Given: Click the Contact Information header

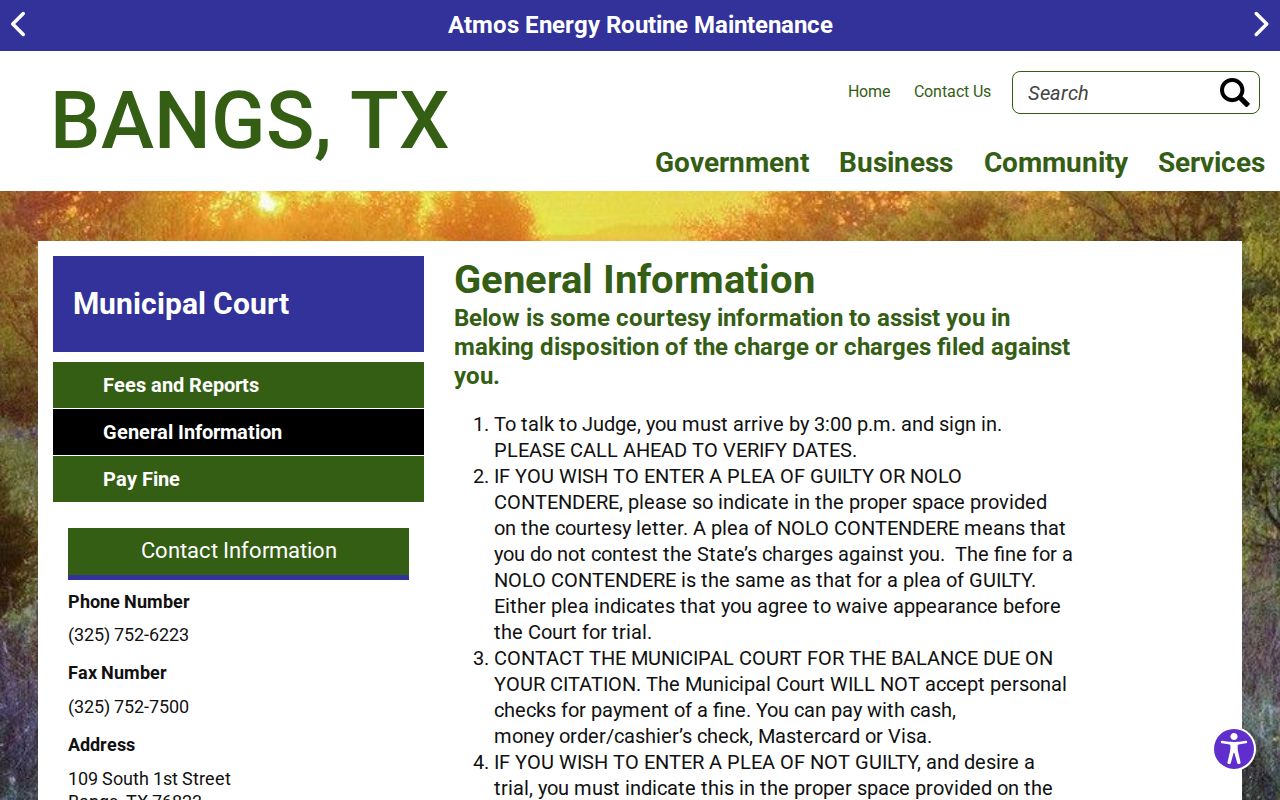Looking at the screenshot, I should pos(238,552).
